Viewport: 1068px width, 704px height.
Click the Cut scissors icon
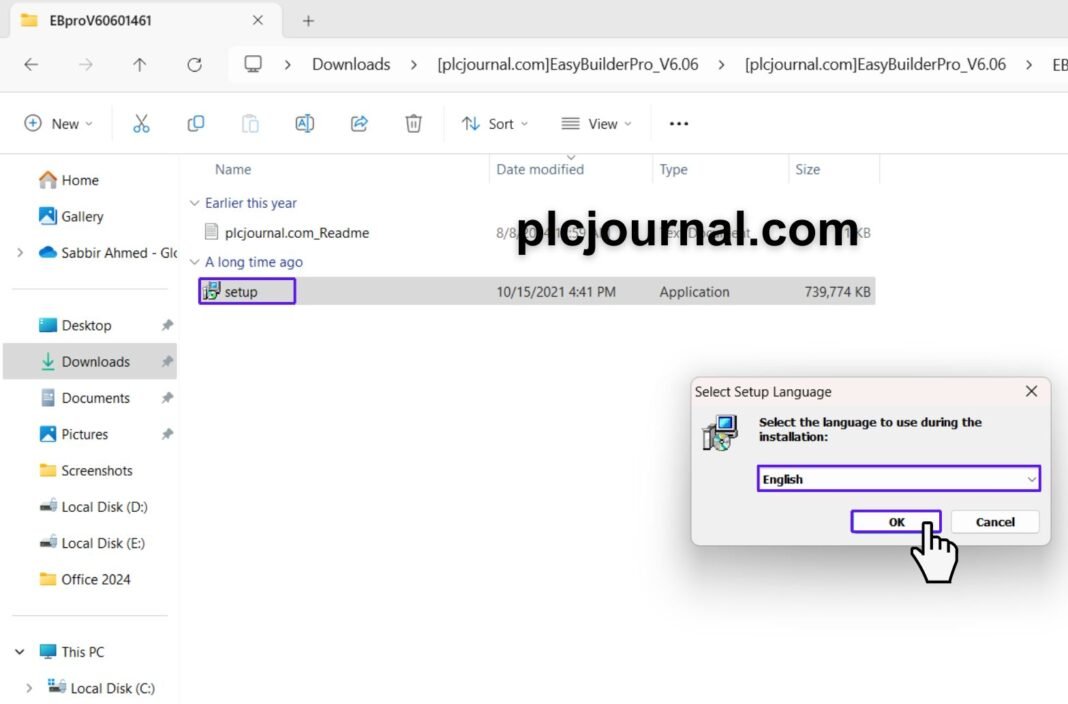tap(141, 123)
